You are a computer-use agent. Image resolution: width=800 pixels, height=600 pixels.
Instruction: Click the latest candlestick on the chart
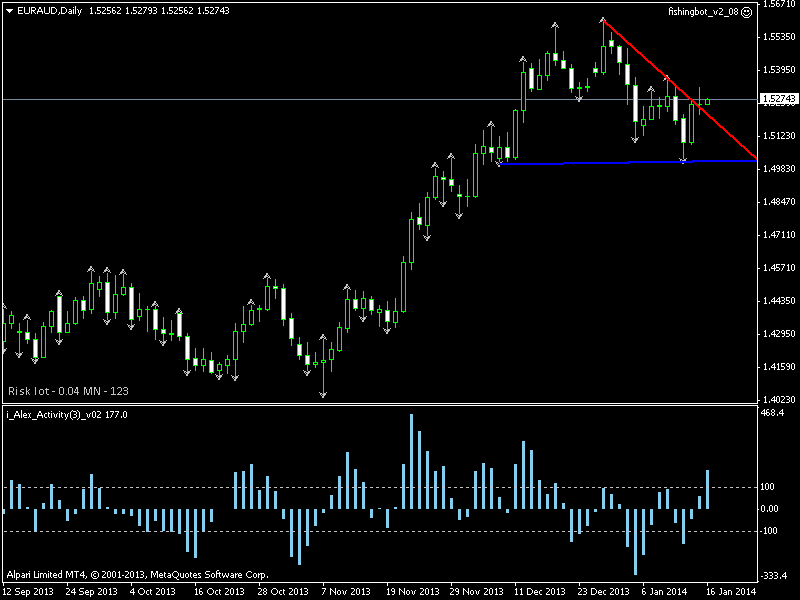708,102
